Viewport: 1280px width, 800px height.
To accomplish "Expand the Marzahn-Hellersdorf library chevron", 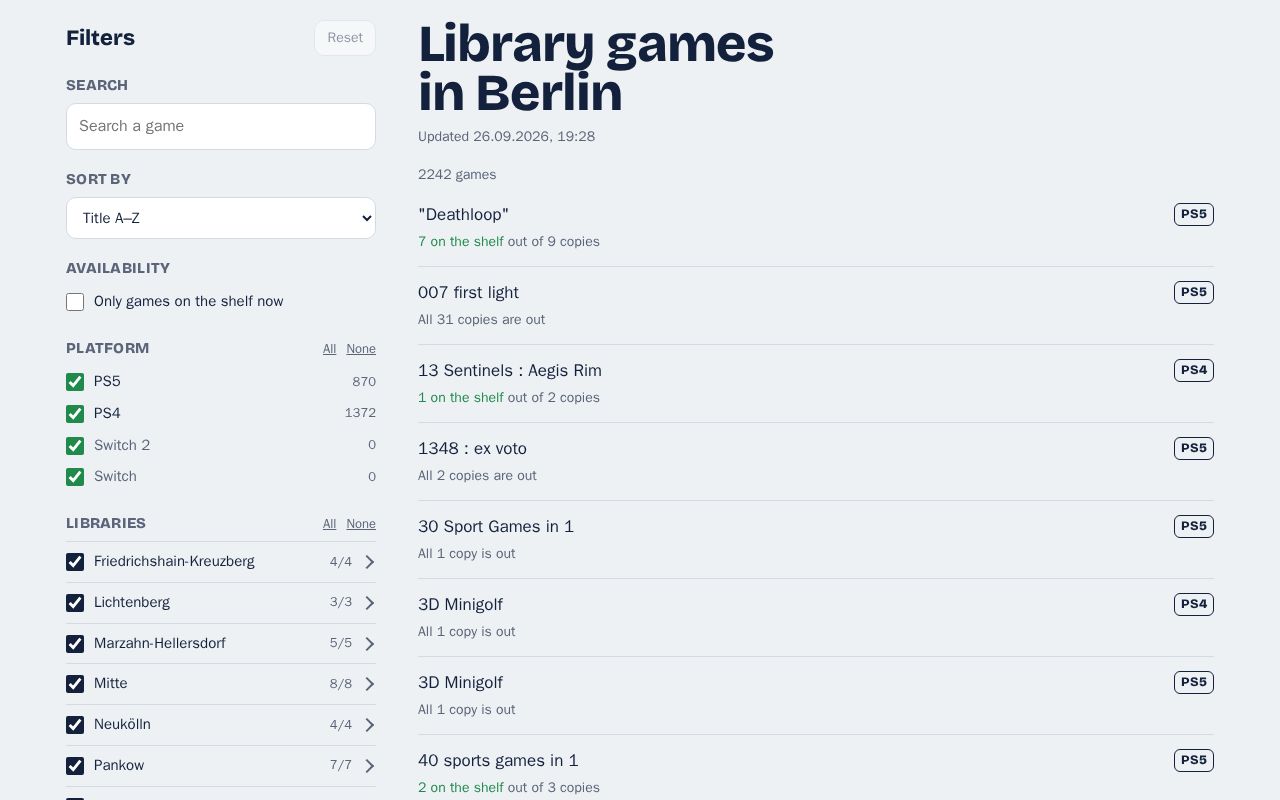I will pos(369,644).
